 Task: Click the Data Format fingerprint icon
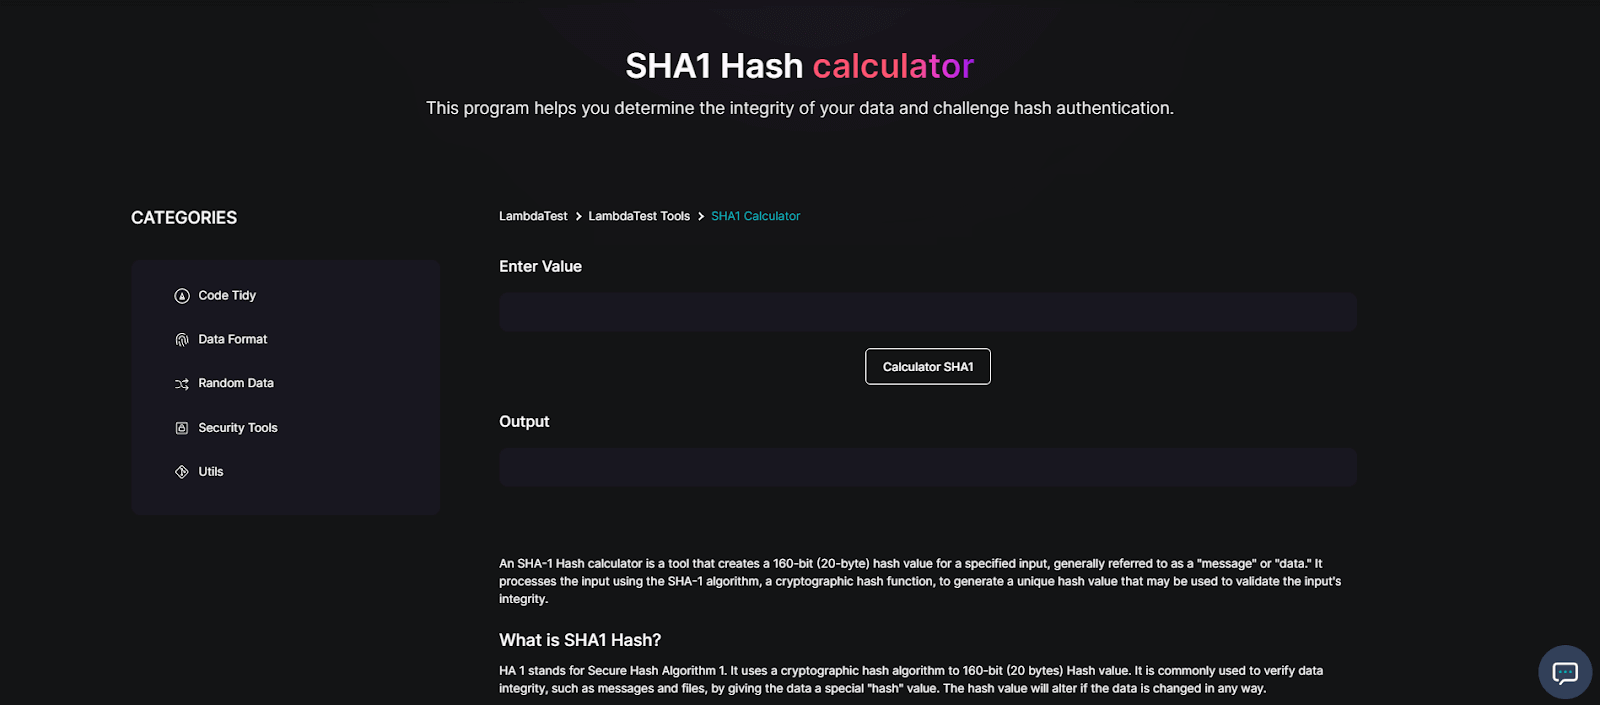click(181, 339)
